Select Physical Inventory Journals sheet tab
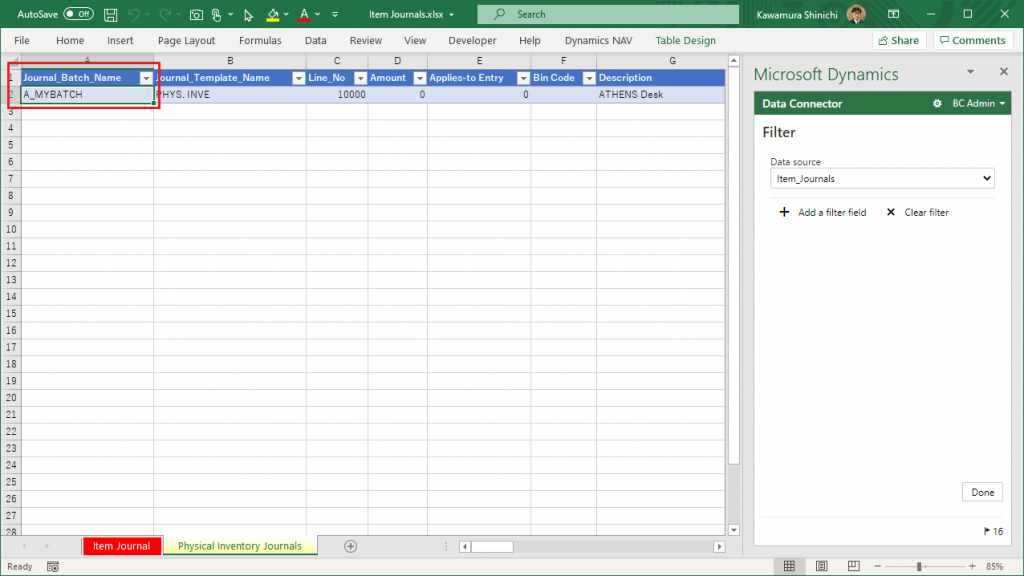Image resolution: width=1024 pixels, height=576 pixels. [x=240, y=546]
